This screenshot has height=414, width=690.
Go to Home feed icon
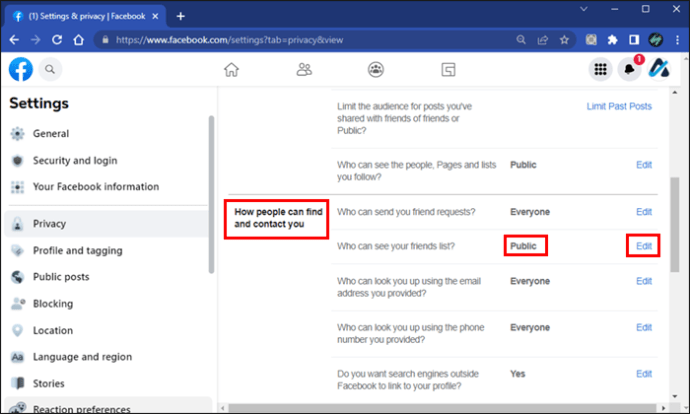[x=231, y=69]
